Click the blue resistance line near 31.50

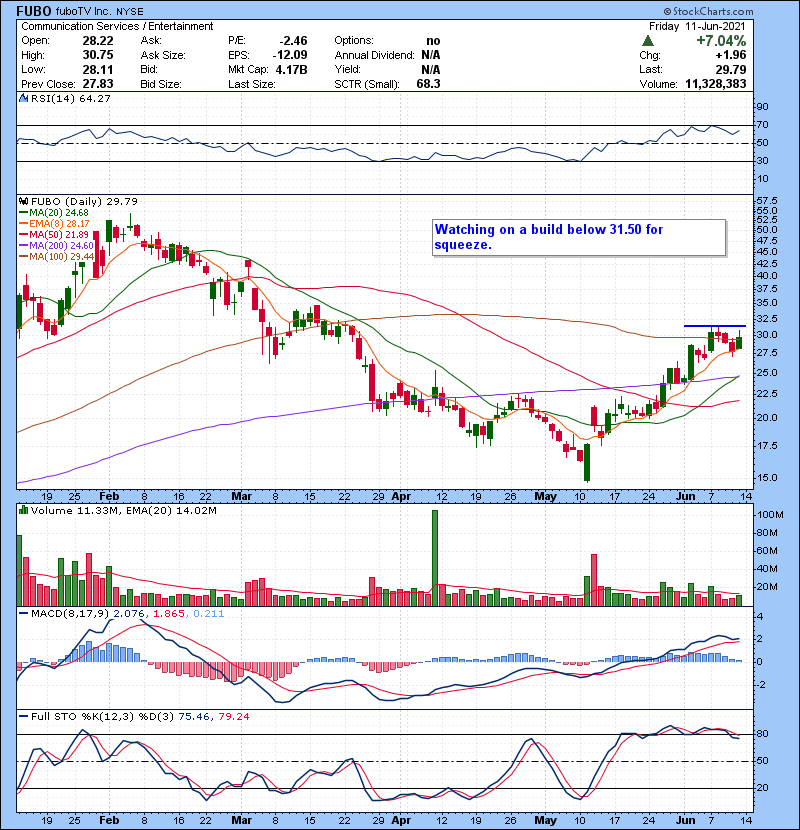pyautogui.click(x=715, y=326)
